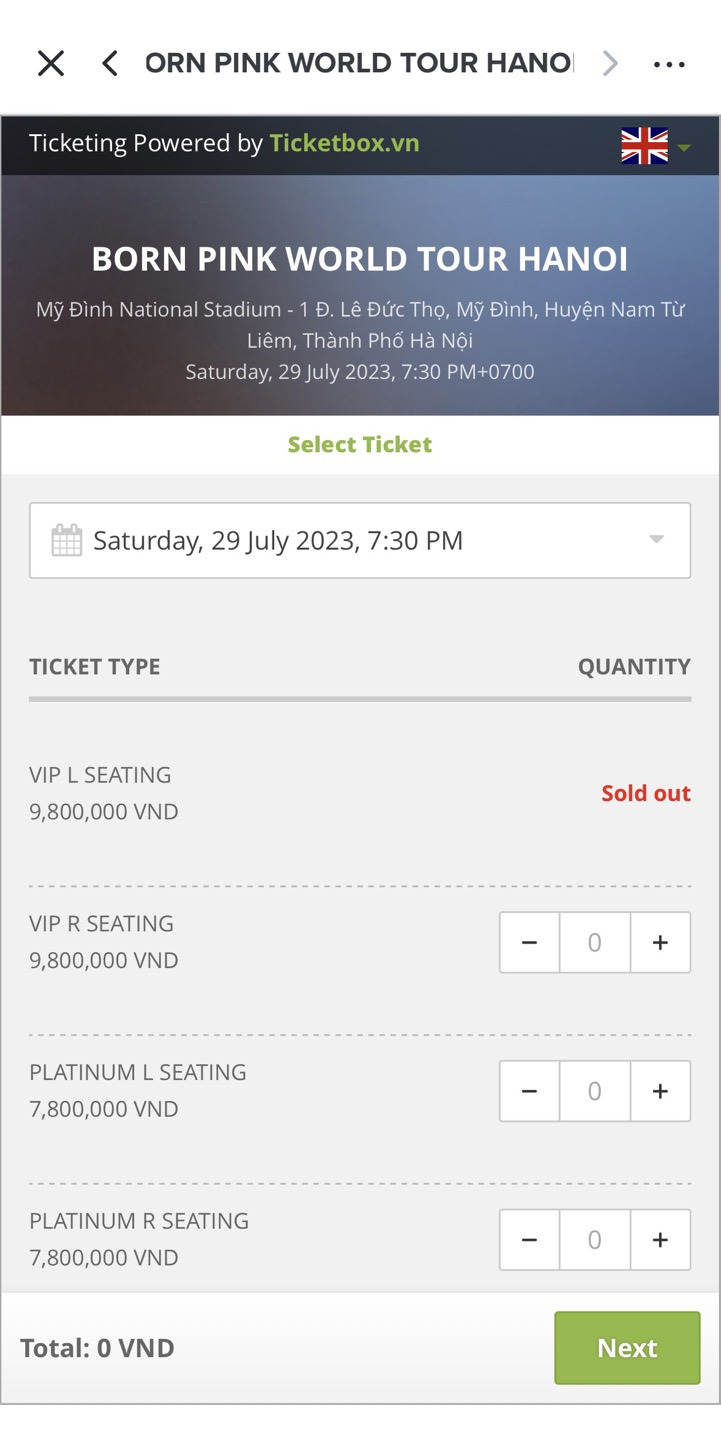The height and width of the screenshot is (1440, 721).
Task: Click the UK flag language icon
Action: [x=644, y=146]
